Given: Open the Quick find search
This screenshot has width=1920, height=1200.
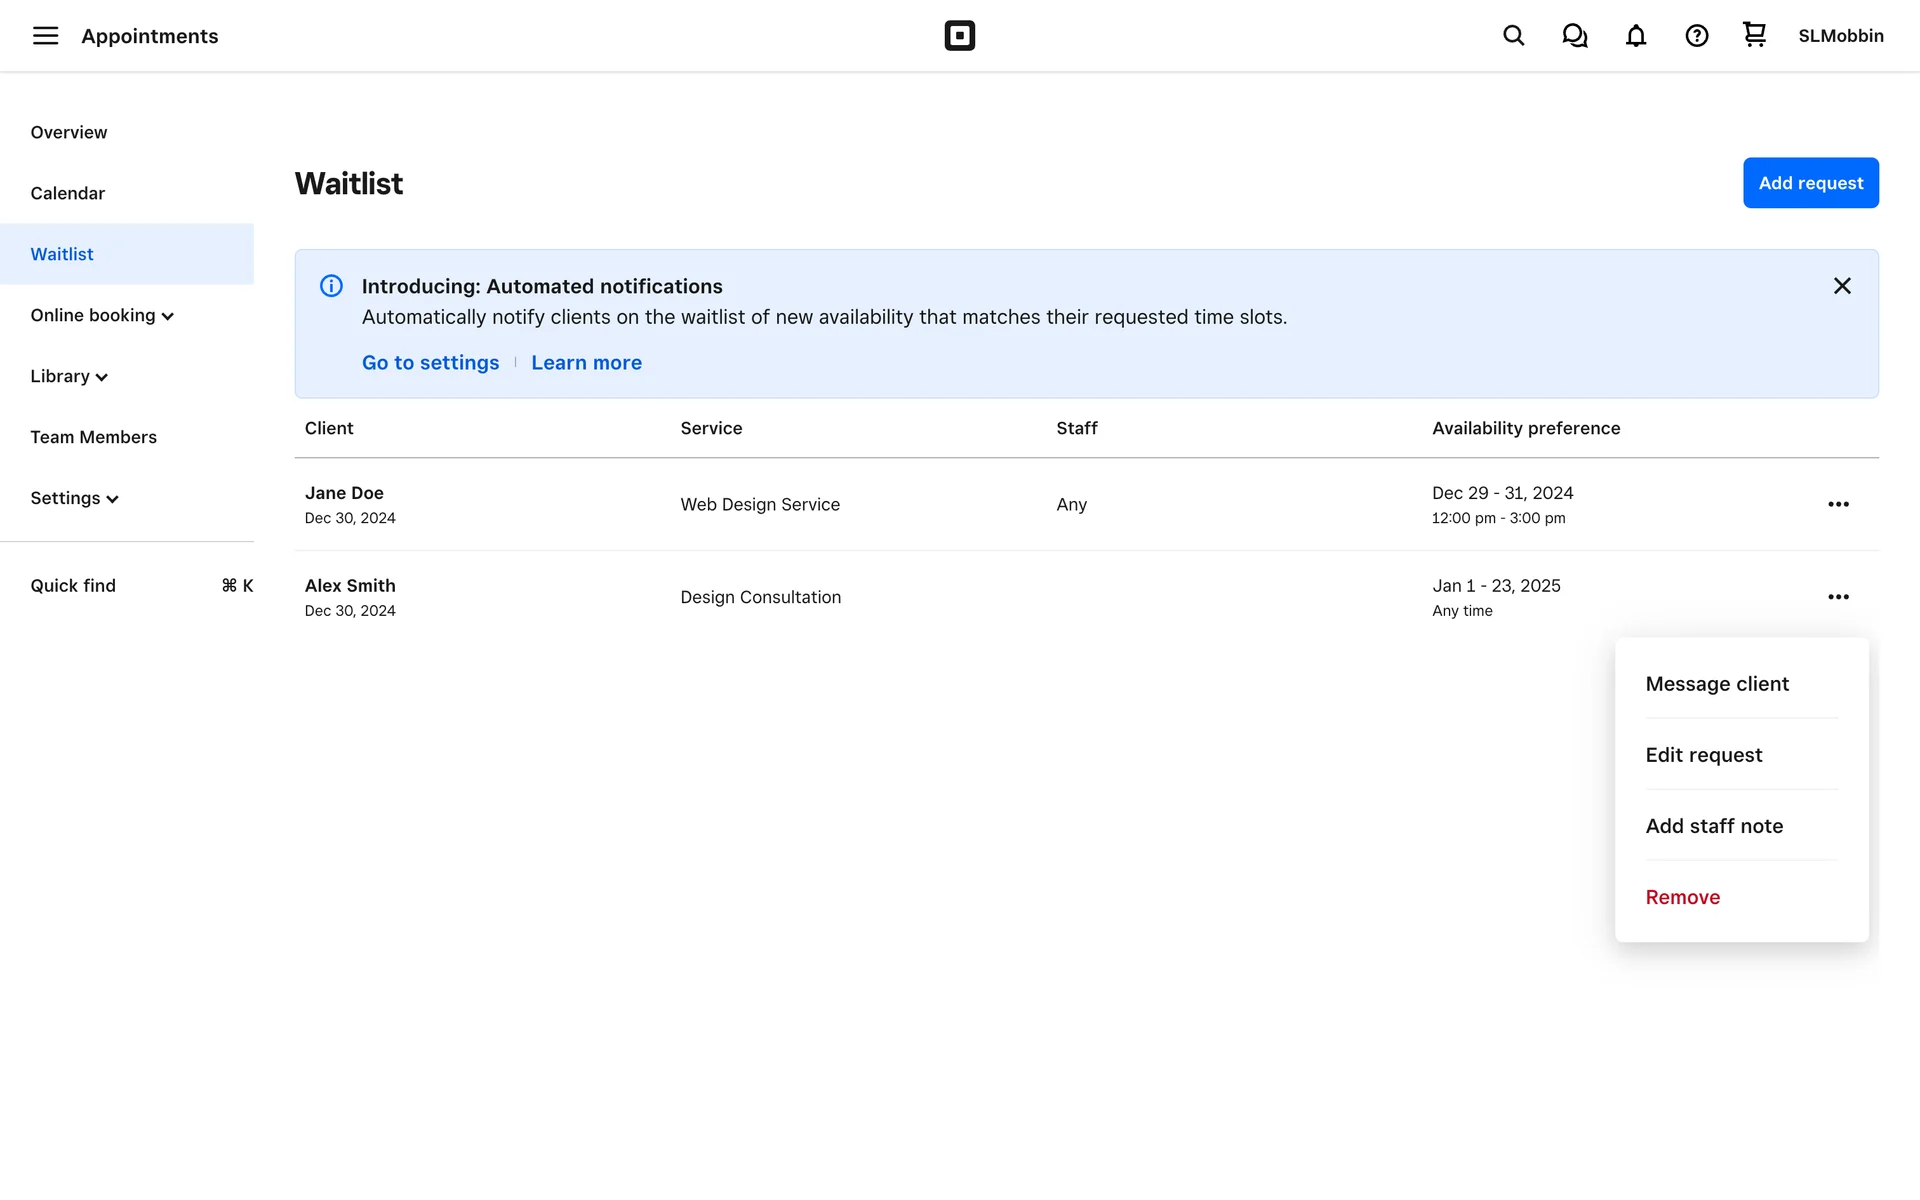Looking at the screenshot, I should pos(73,586).
